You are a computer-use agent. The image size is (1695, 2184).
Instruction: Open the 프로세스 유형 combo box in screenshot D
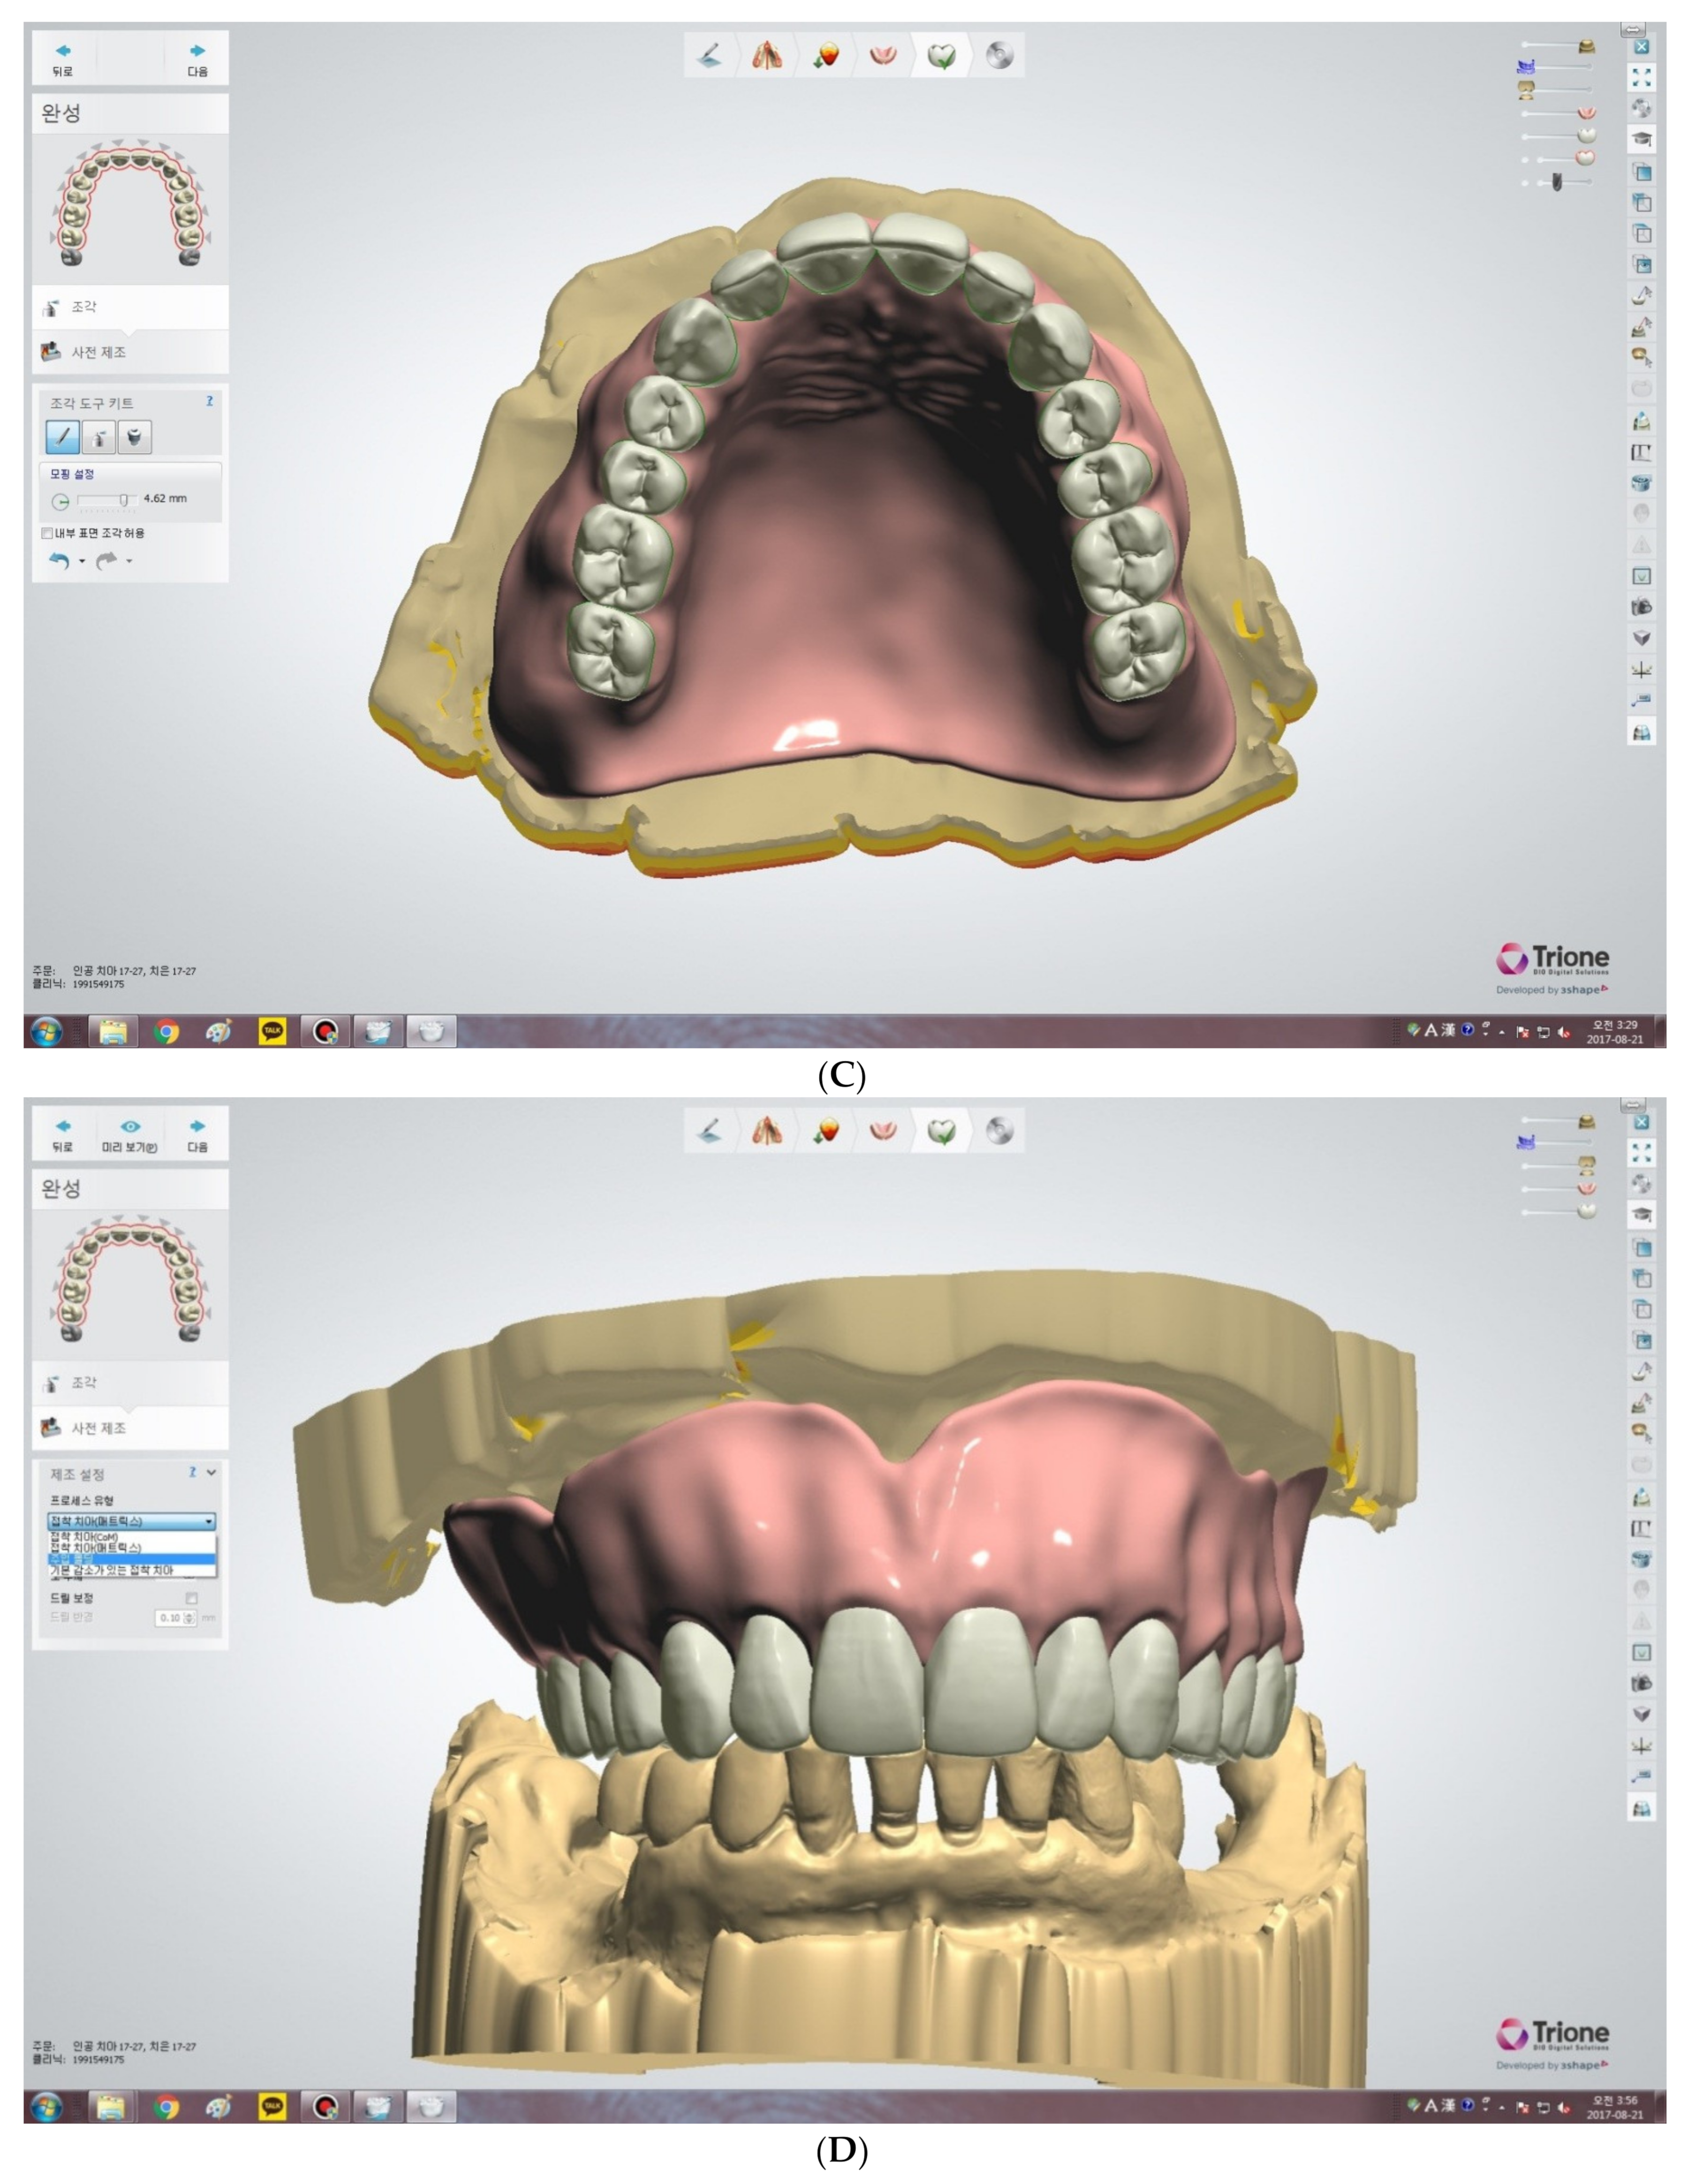(131, 1521)
